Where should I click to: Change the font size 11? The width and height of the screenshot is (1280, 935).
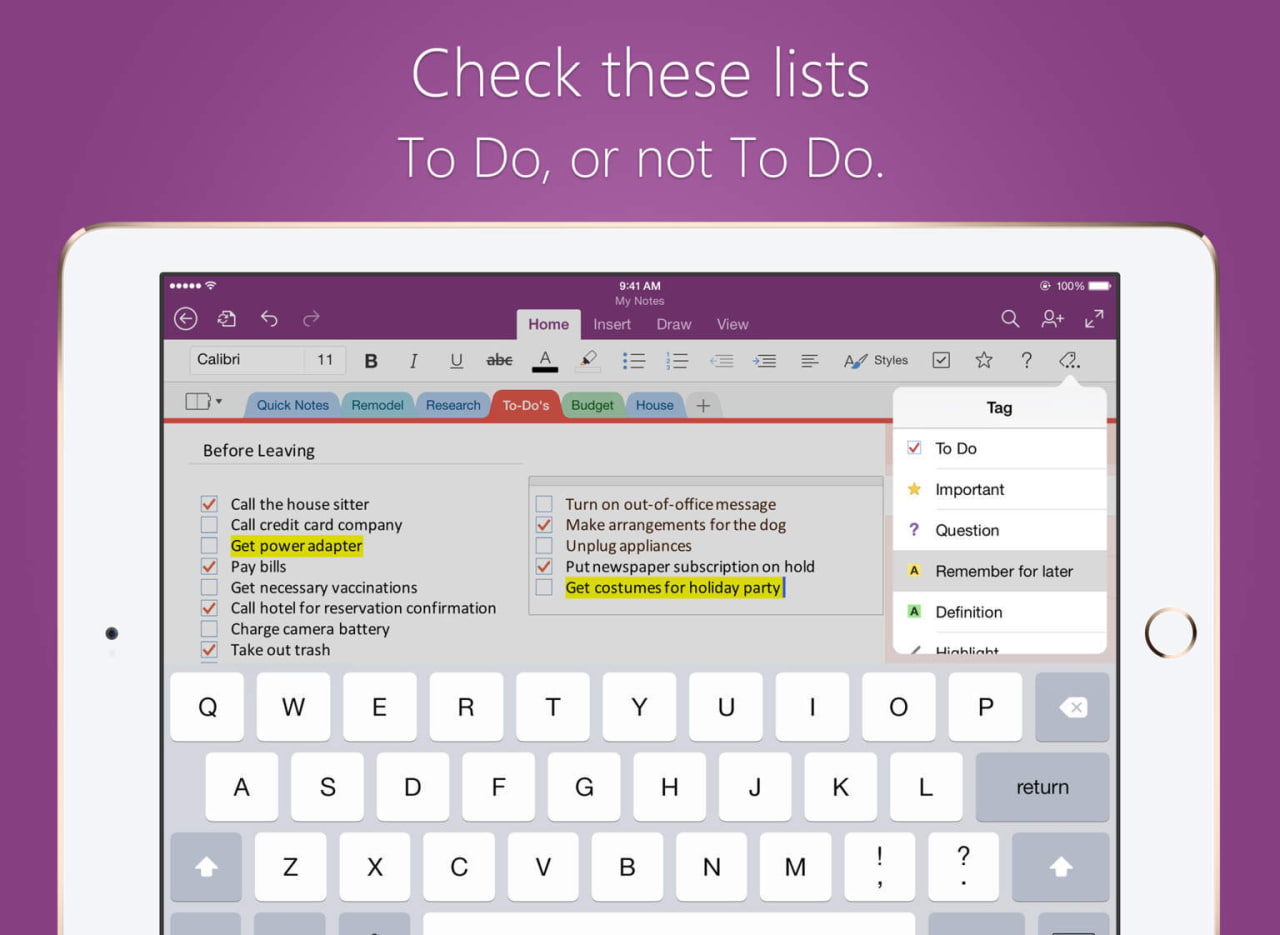click(x=325, y=360)
